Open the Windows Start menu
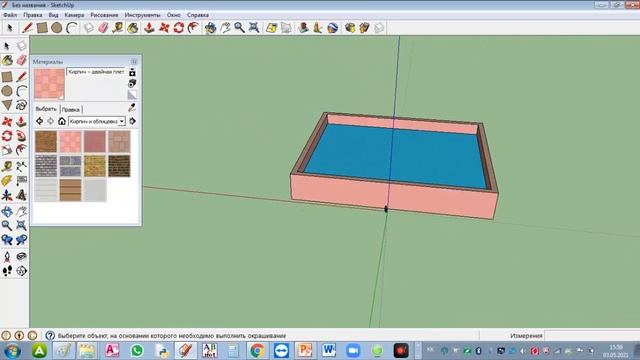Viewport: 640px width, 360px height. point(12,351)
